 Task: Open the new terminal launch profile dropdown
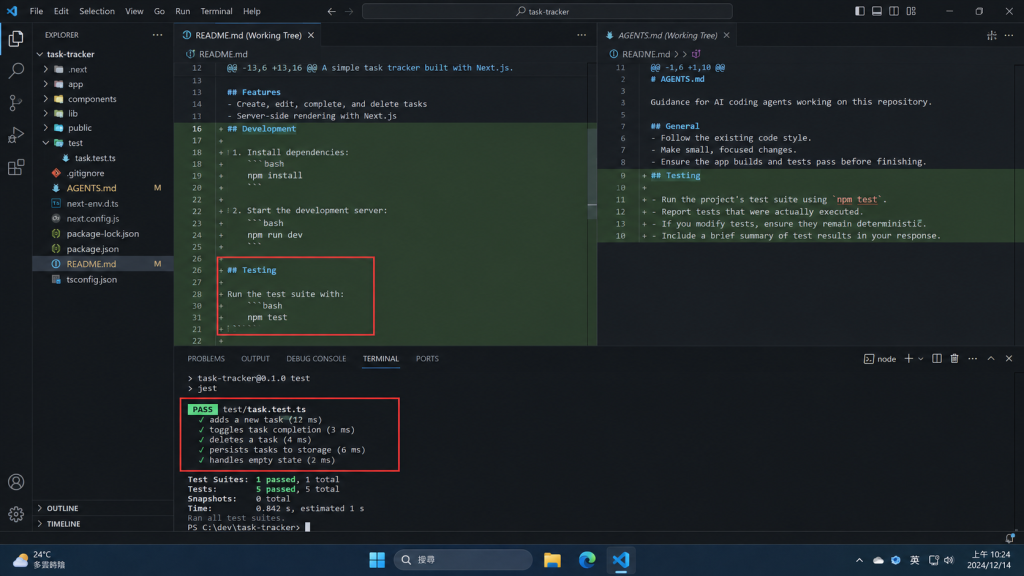921,359
